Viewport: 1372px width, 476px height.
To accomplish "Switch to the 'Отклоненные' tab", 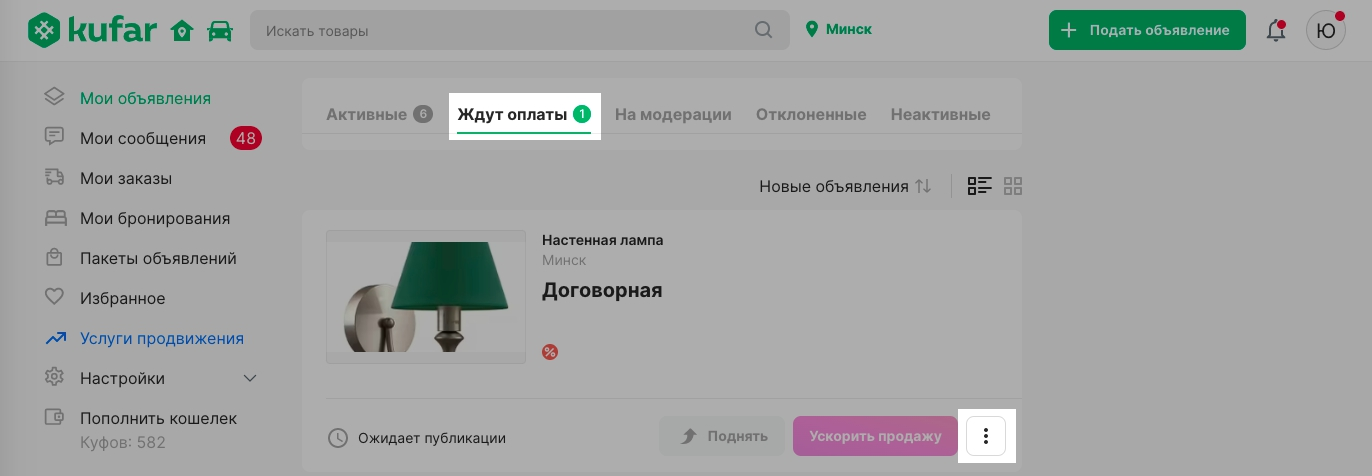I will [x=811, y=114].
